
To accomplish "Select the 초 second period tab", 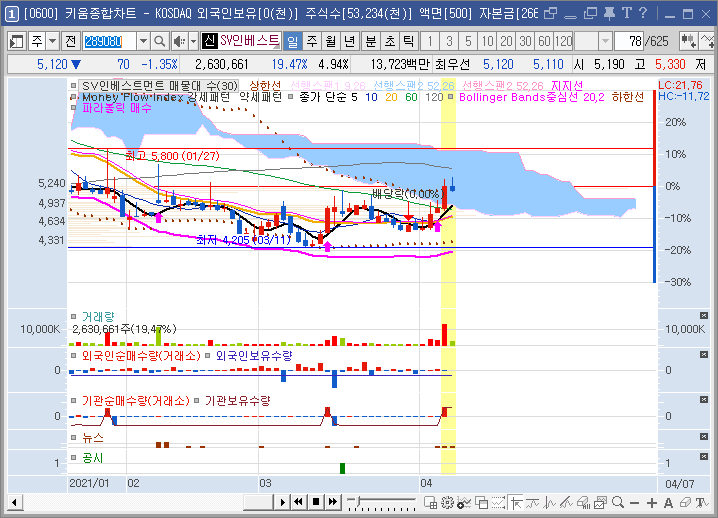I will coord(390,42).
